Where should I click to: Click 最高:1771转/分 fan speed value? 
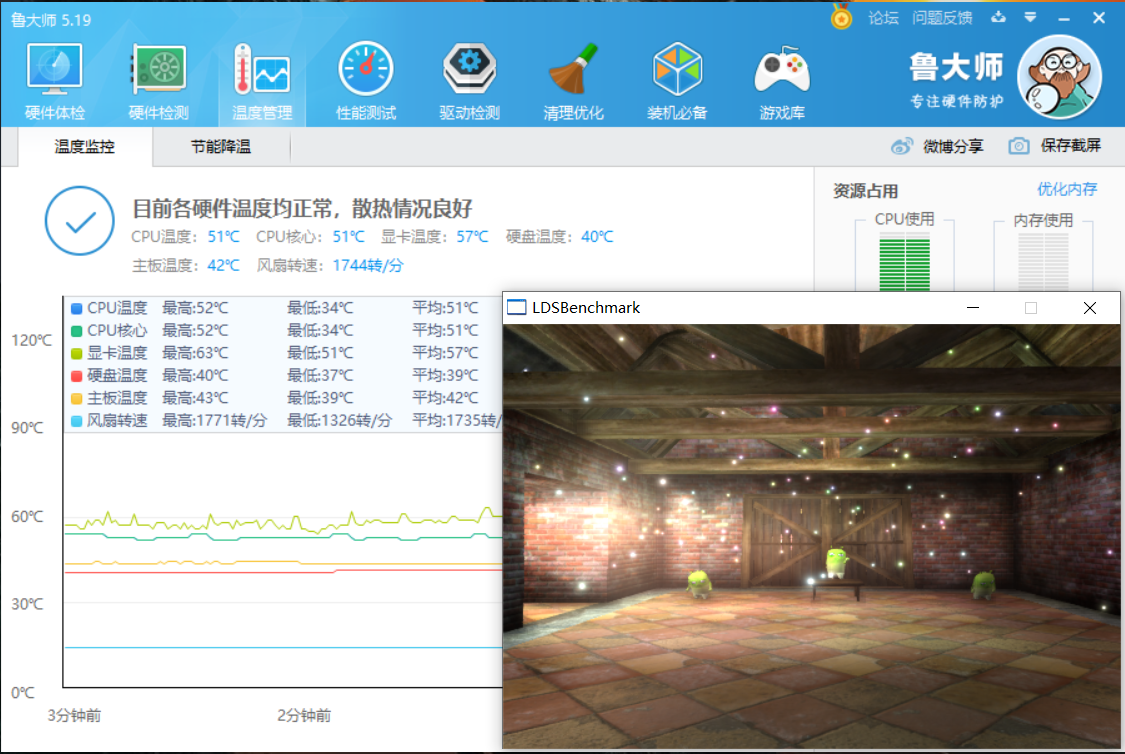[214, 420]
